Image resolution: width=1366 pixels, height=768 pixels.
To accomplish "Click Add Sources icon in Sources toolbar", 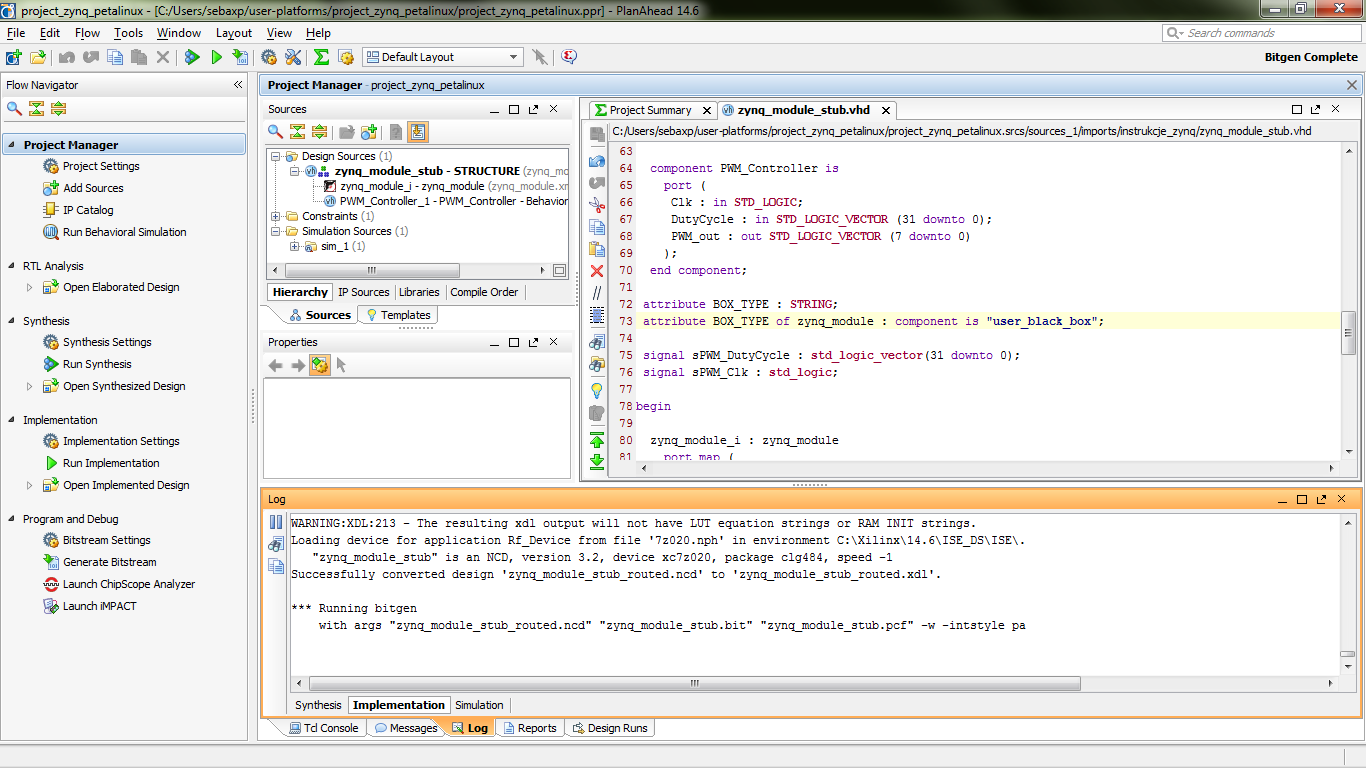I will tap(369, 131).
